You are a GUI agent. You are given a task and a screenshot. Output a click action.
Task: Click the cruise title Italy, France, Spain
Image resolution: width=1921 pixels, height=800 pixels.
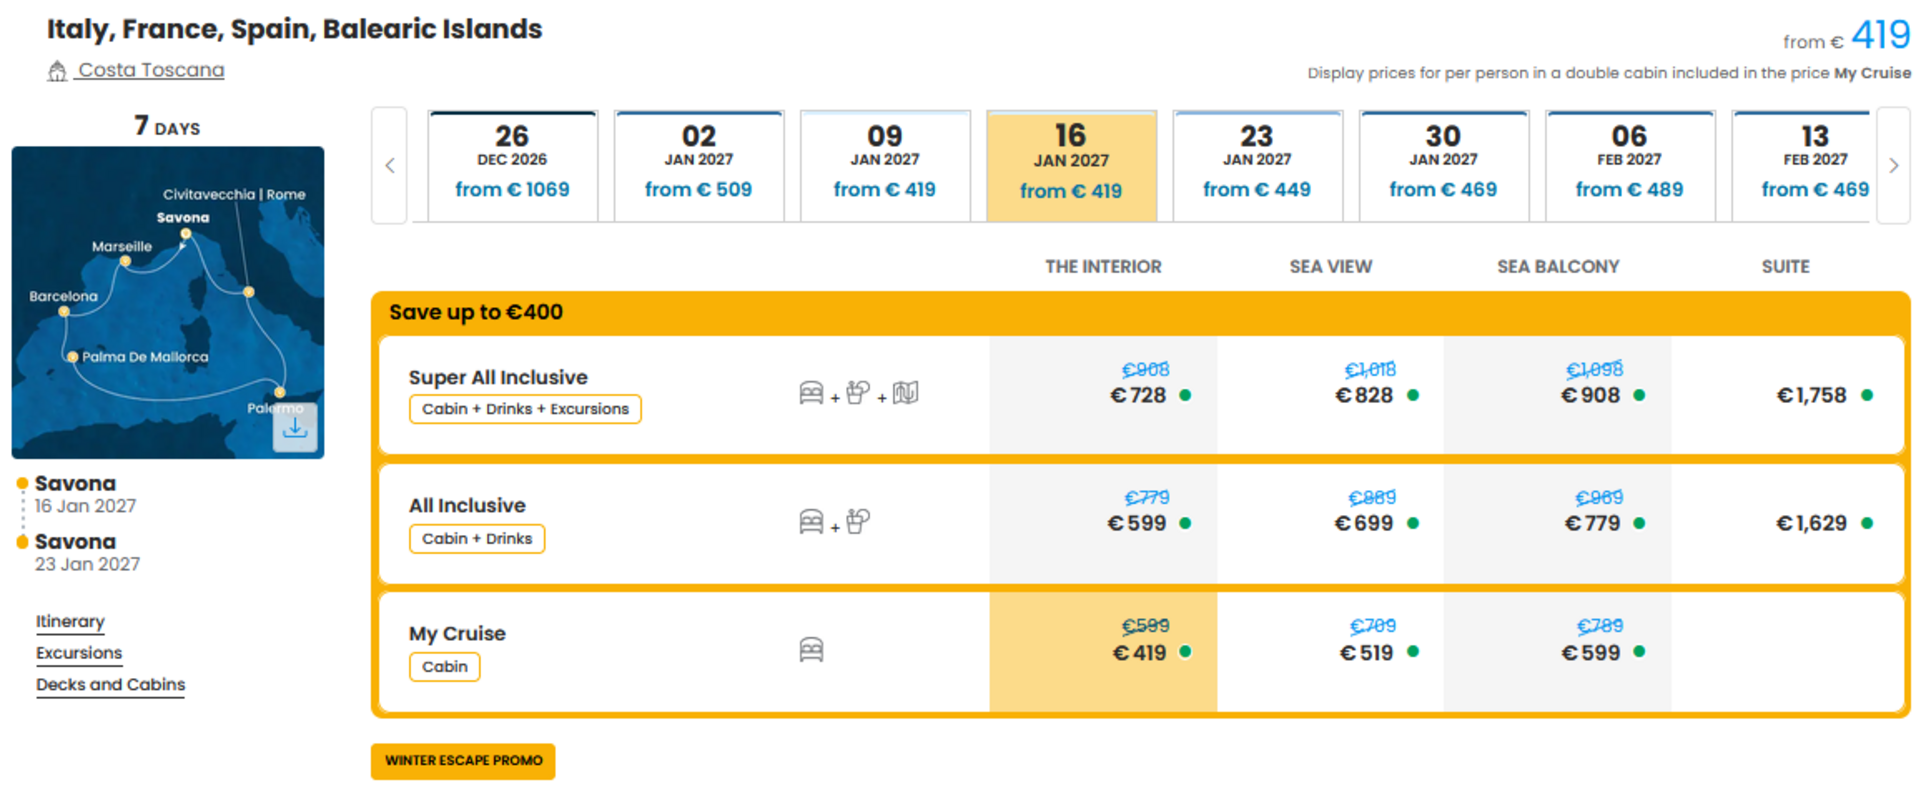pos(294,29)
